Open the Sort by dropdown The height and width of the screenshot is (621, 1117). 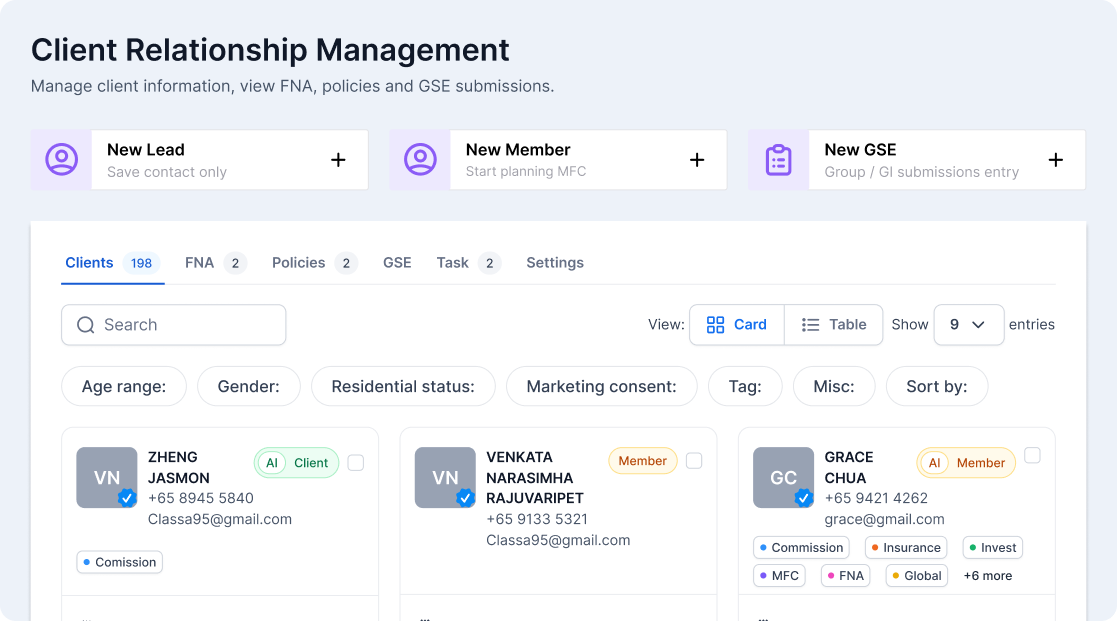point(937,387)
